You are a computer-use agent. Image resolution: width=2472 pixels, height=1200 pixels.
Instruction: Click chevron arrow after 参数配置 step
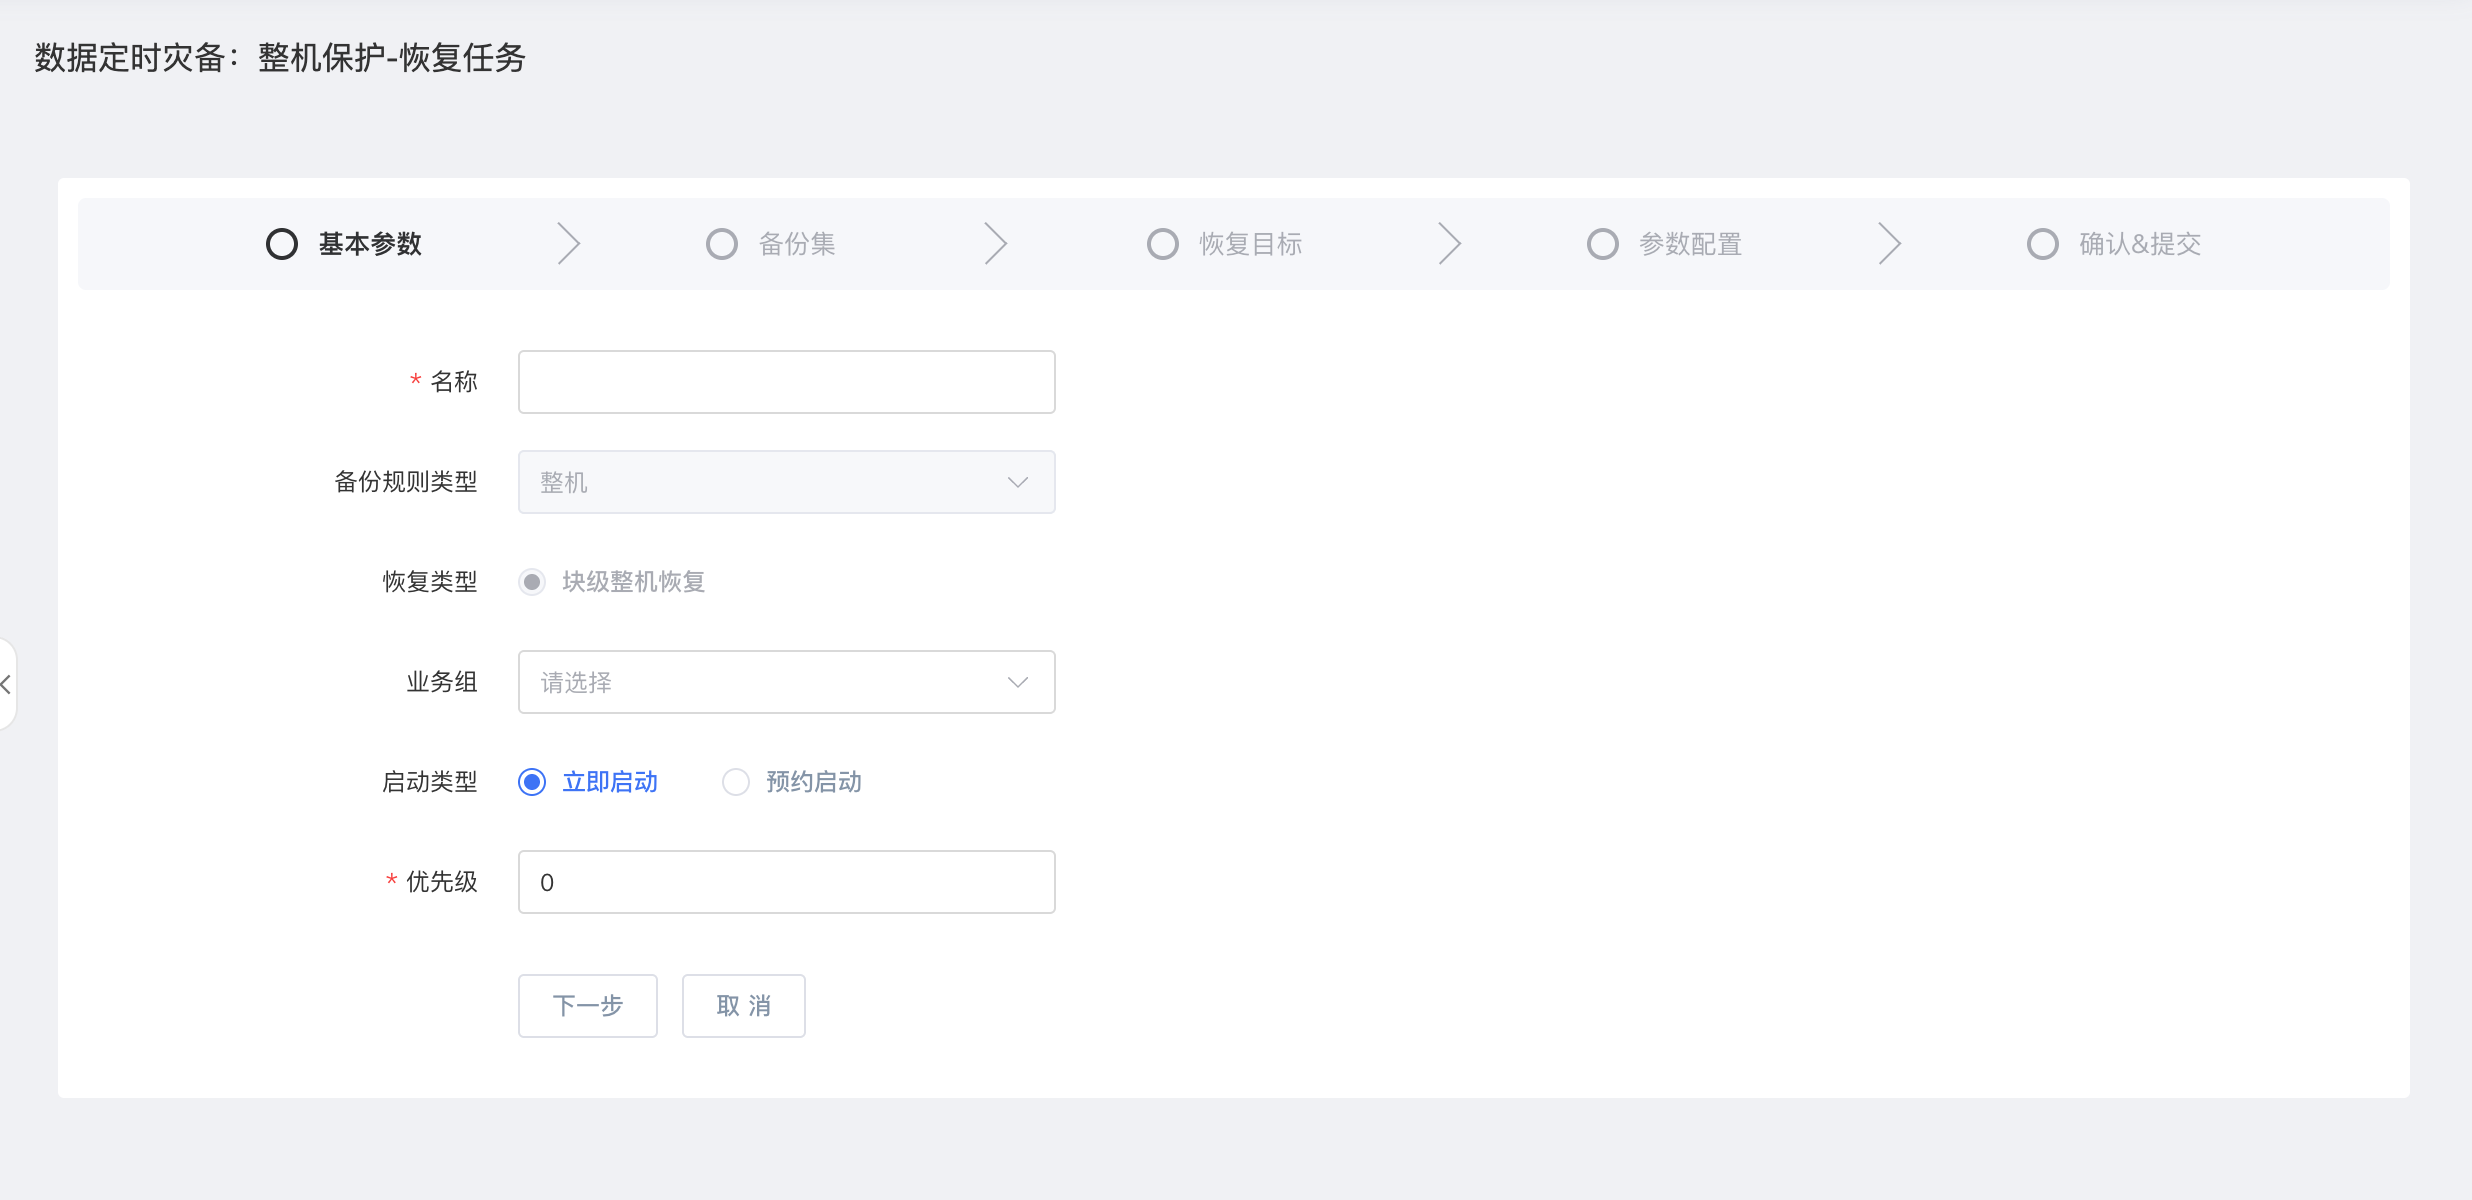click(1889, 244)
